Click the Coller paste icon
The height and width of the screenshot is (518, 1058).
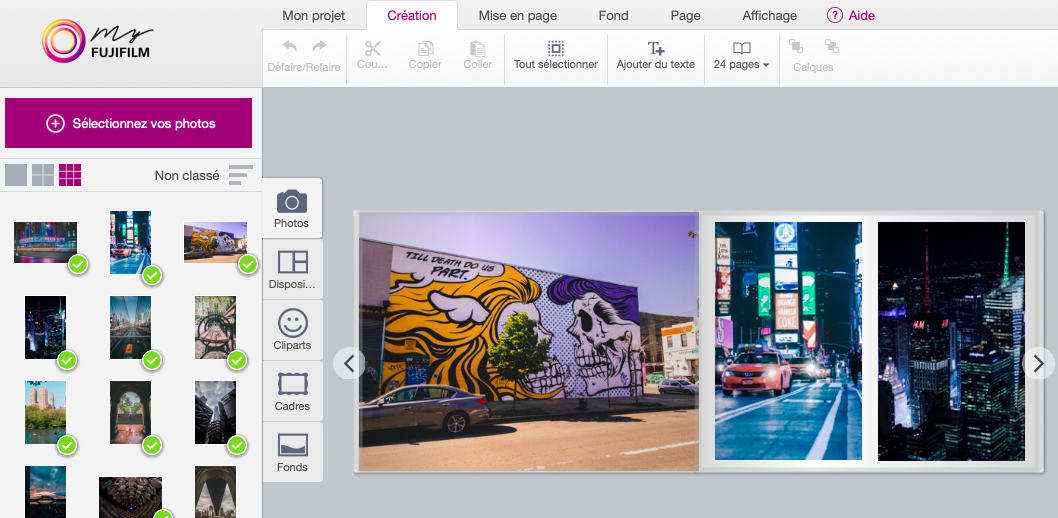click(x=478, y=49)
